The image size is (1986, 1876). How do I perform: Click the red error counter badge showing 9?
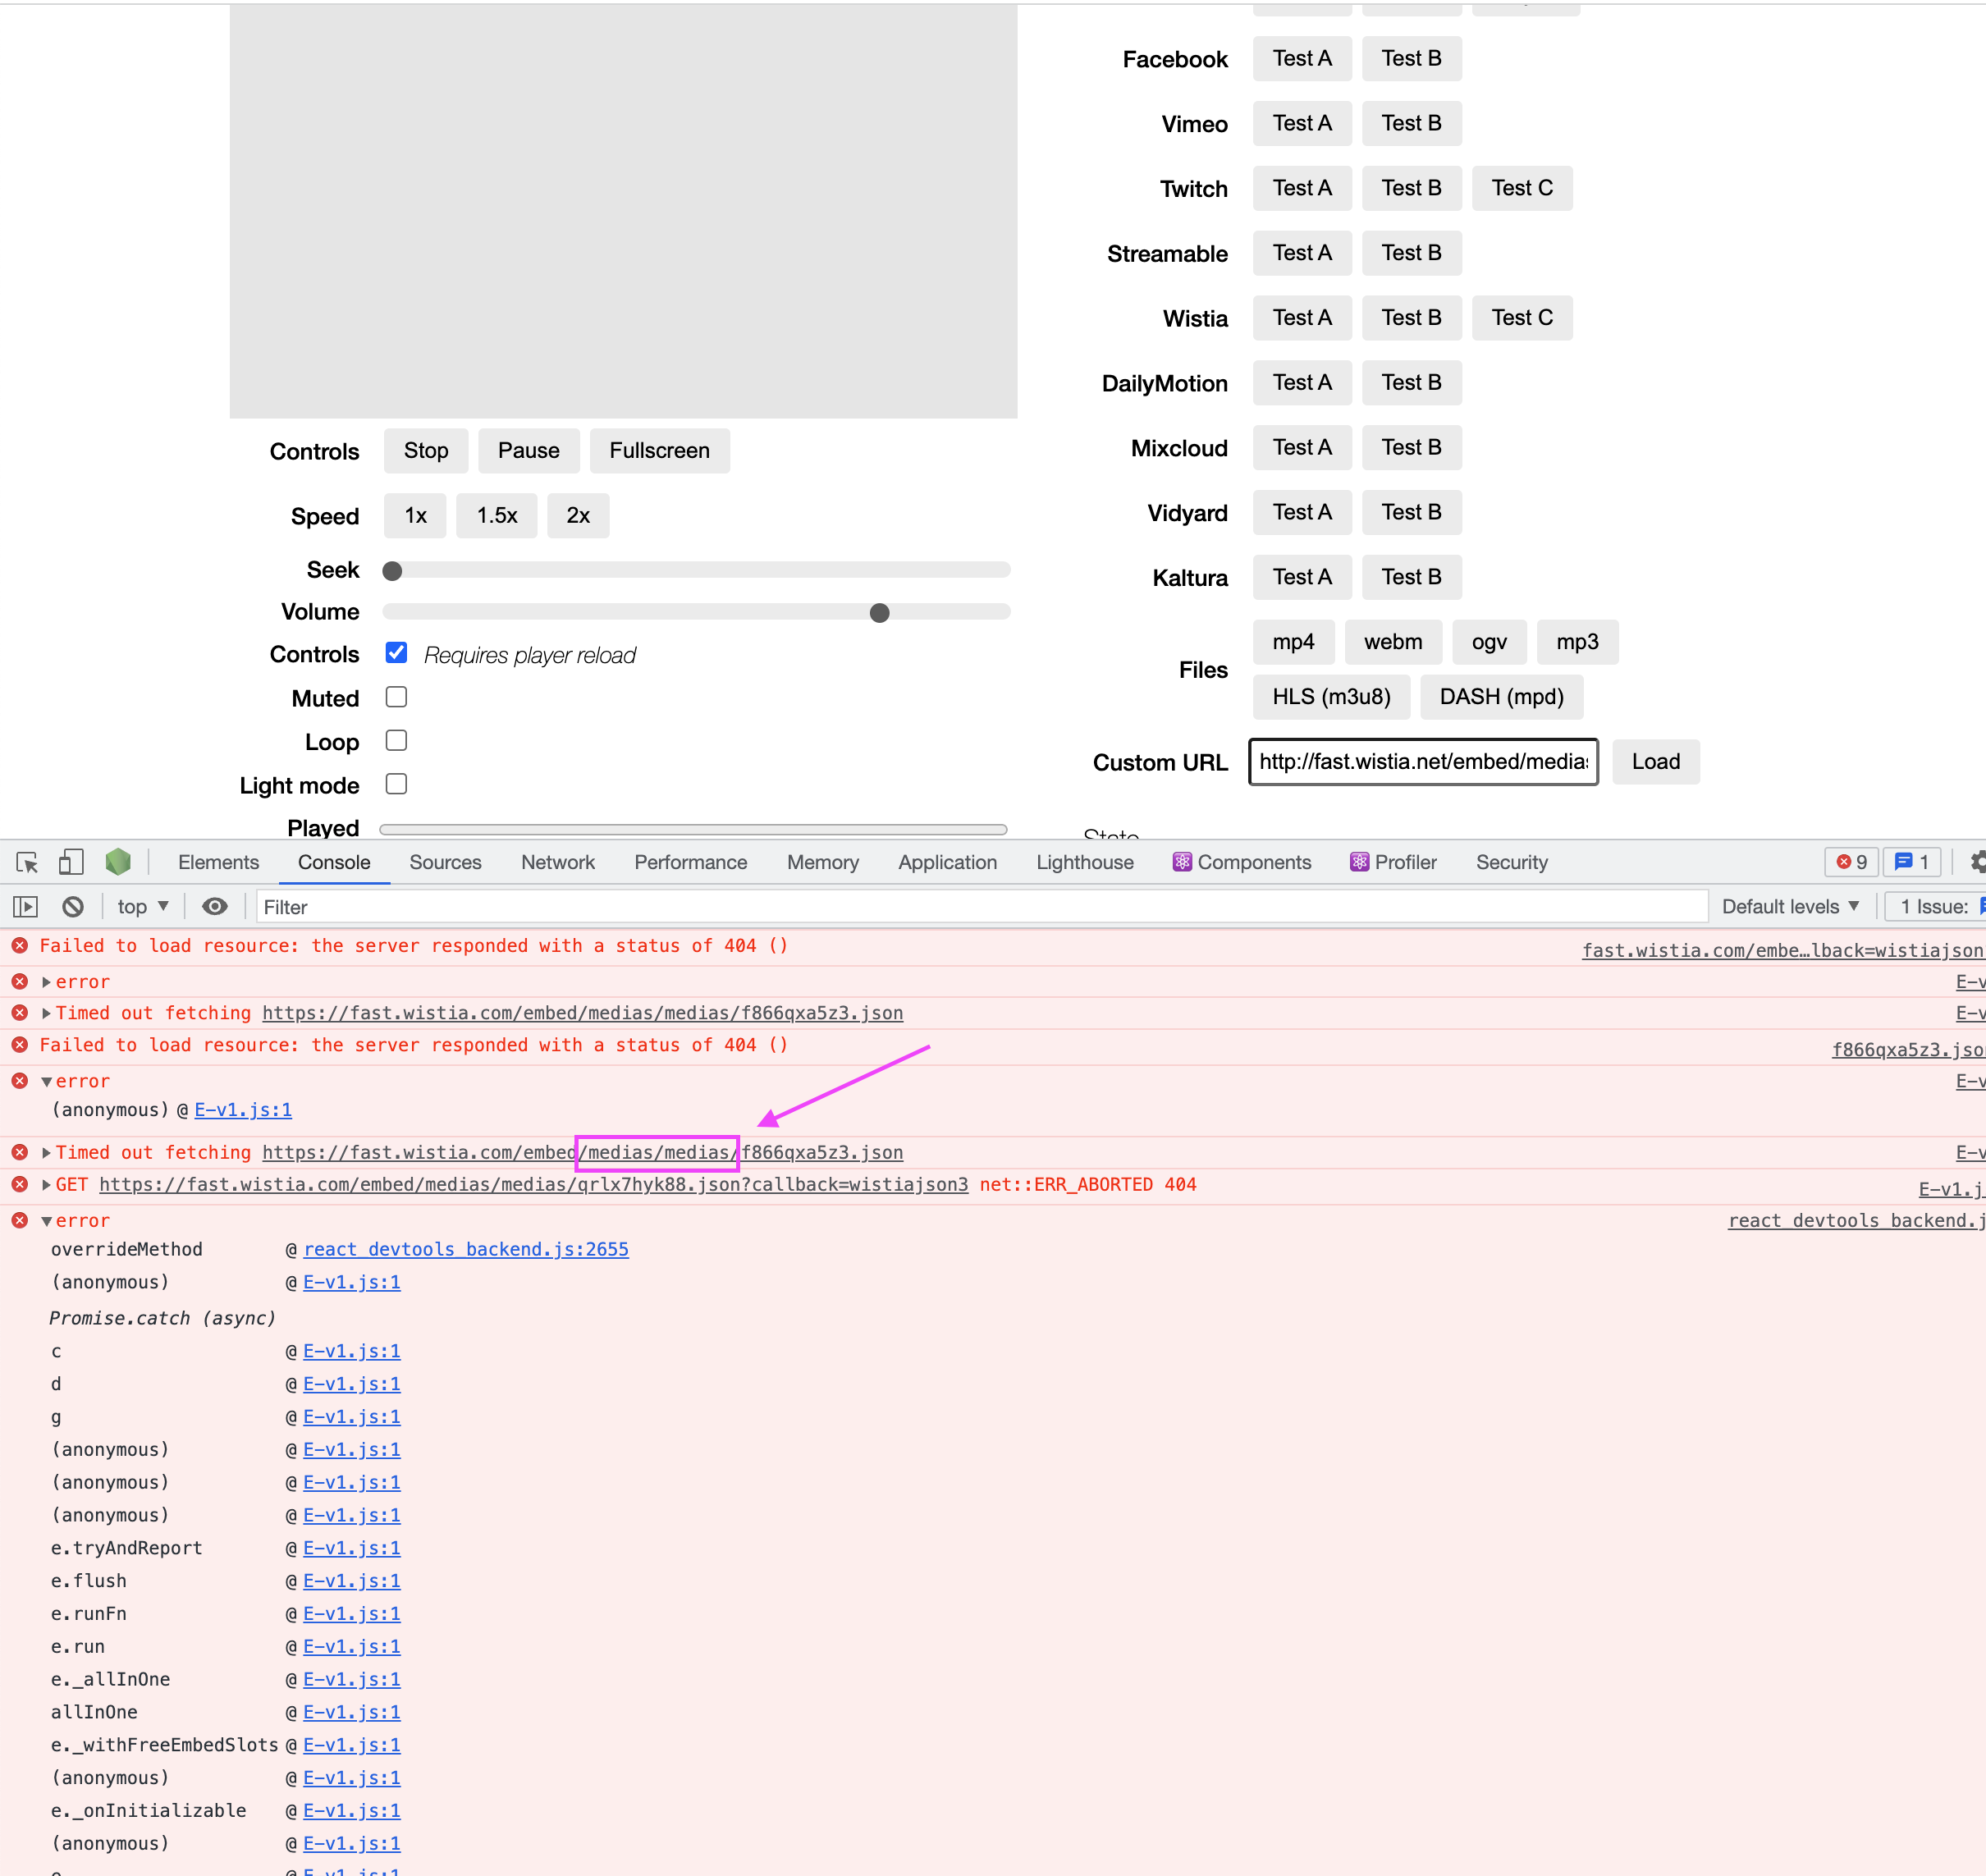1851,861
